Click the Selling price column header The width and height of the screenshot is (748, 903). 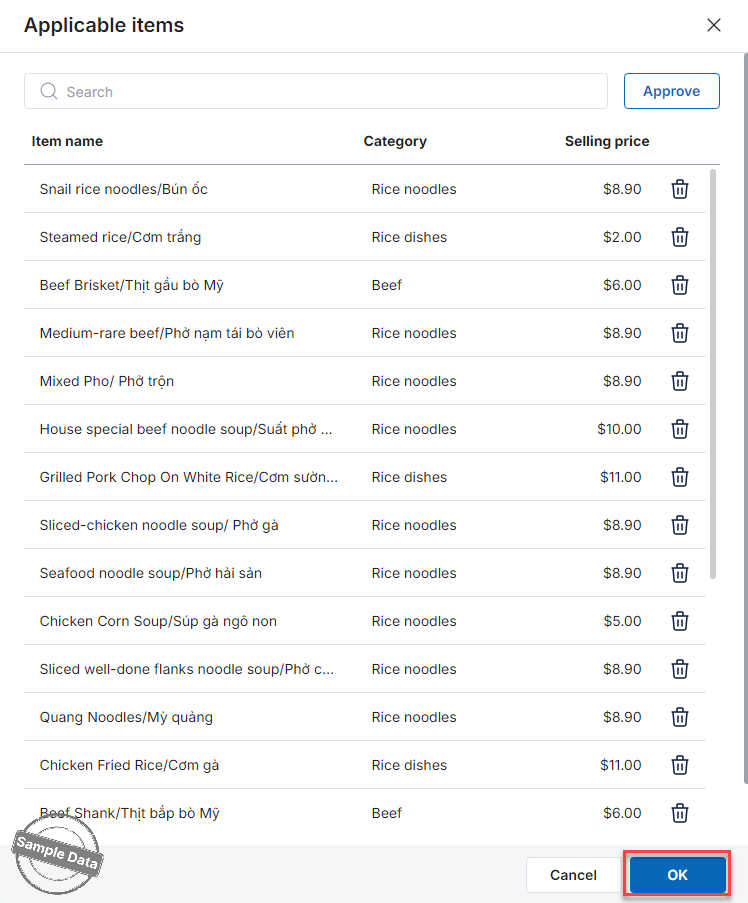(606, 141)
